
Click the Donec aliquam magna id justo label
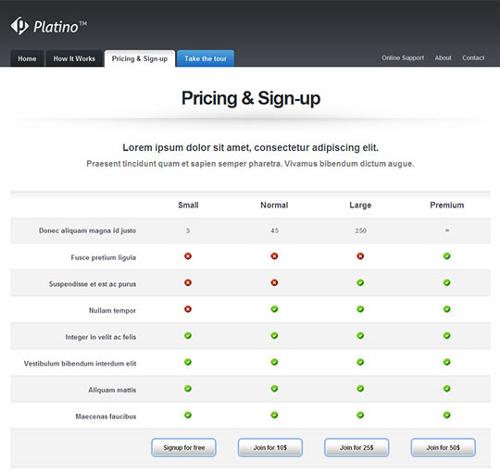click(x=87, y=231)
